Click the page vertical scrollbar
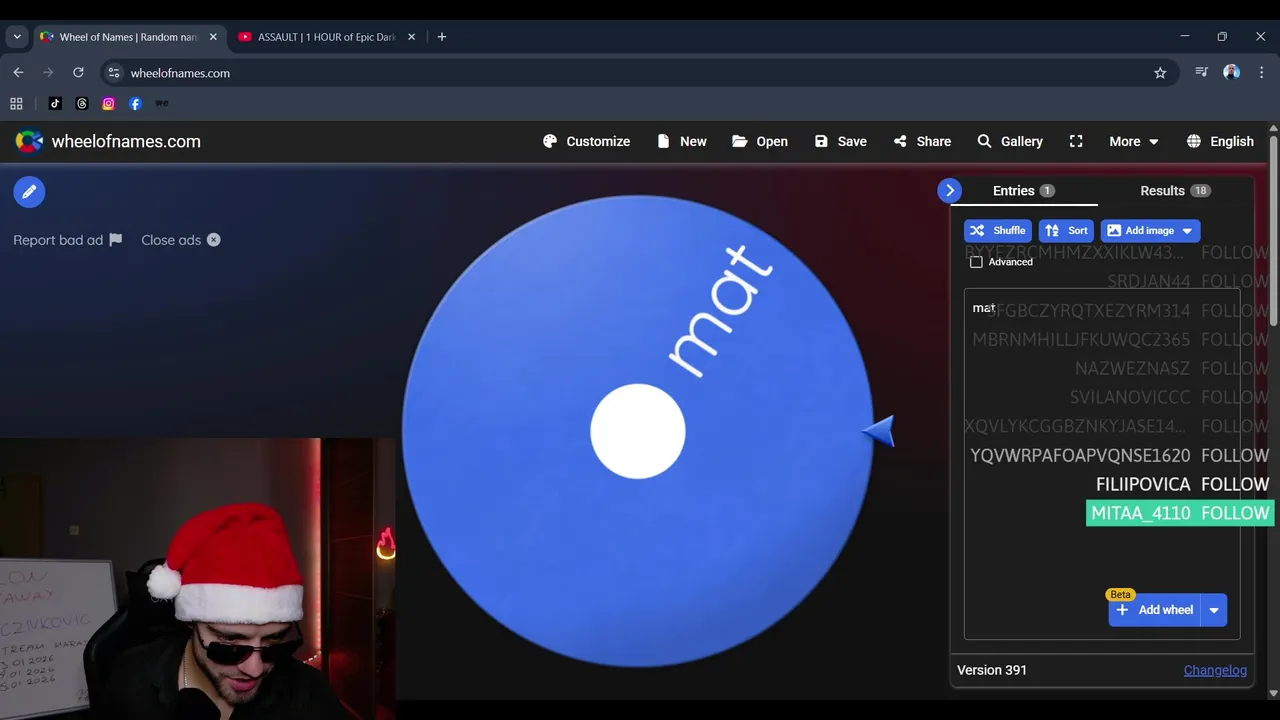 pyautogui.click(x=1273, y=230)
